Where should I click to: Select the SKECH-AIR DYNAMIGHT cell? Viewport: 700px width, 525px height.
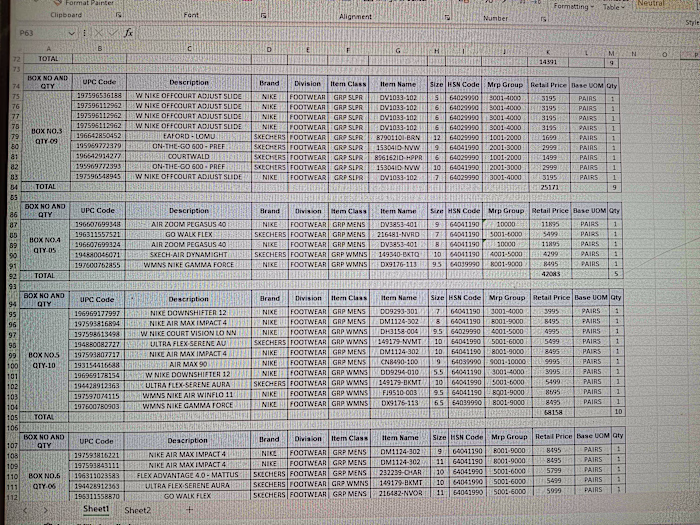point(188,254)
